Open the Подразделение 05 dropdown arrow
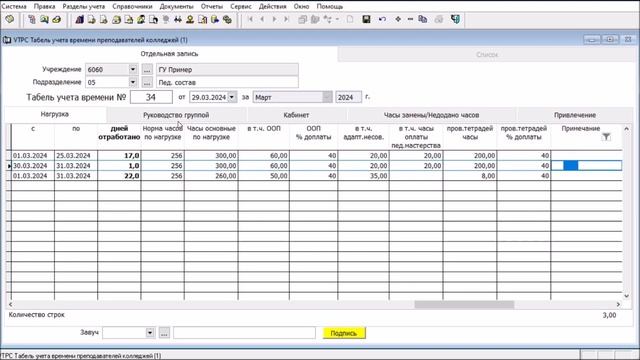640x360 pixels. (x=133, y=82)
